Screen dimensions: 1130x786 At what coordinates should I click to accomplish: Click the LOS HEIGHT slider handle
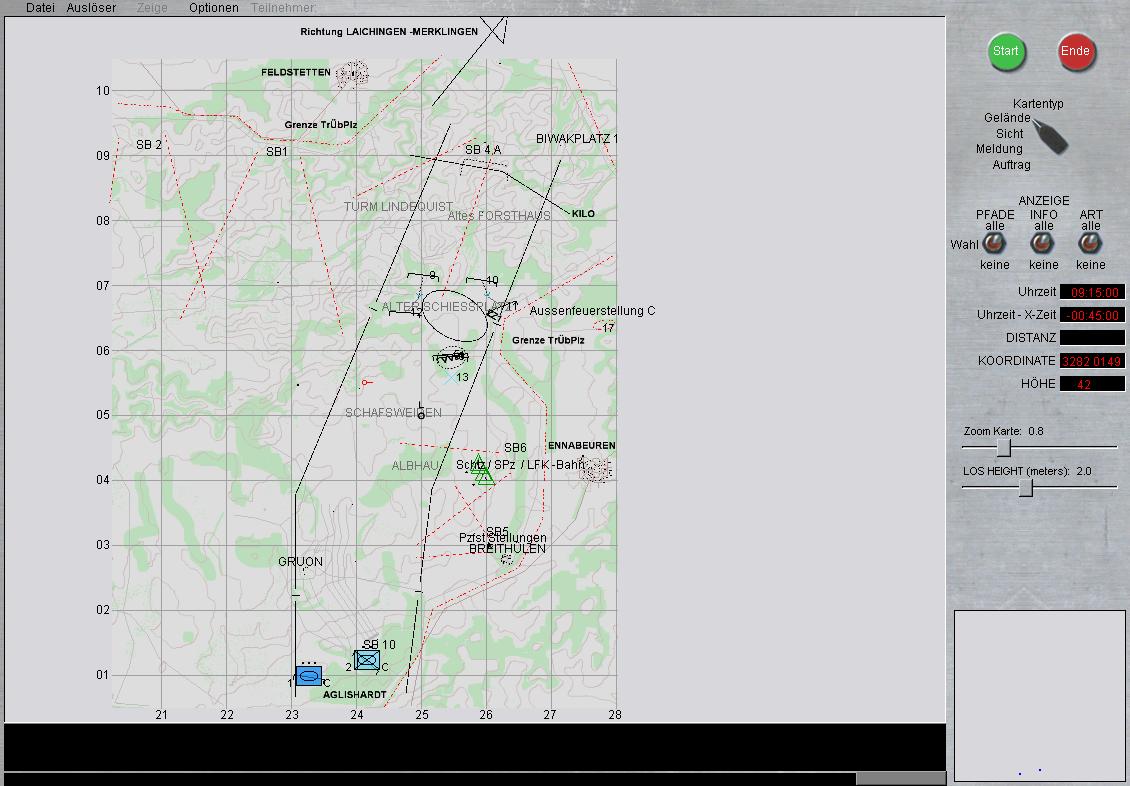click(1025, 487)
